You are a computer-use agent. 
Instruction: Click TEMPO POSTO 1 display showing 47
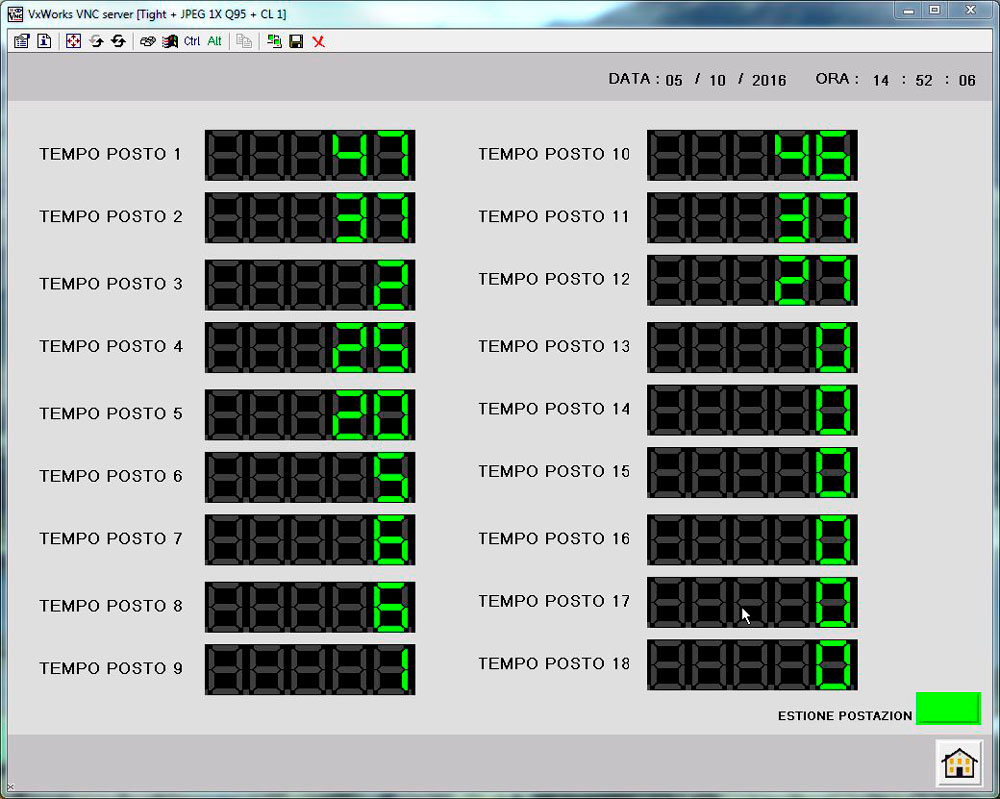pyautogui.click(x=310, y=155)
